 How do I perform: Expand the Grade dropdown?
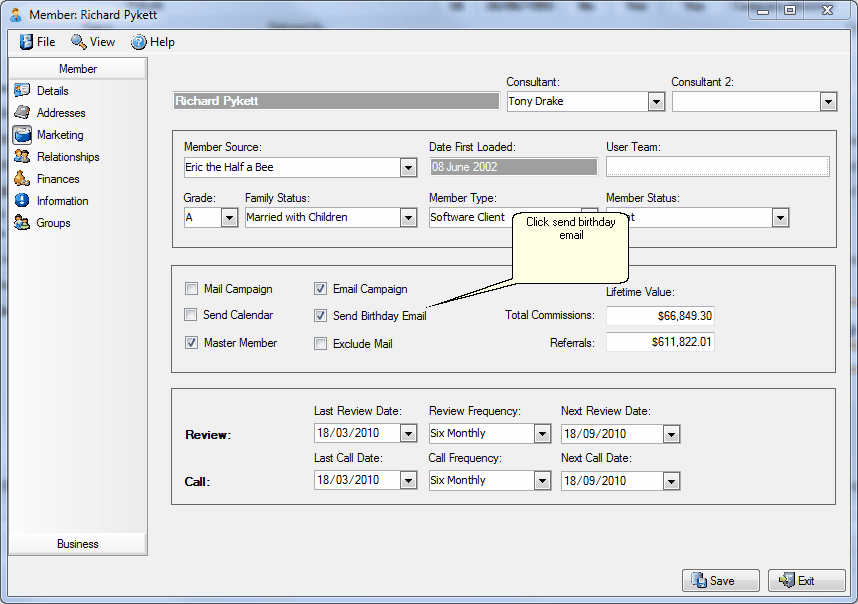click(x=229, y=218)
